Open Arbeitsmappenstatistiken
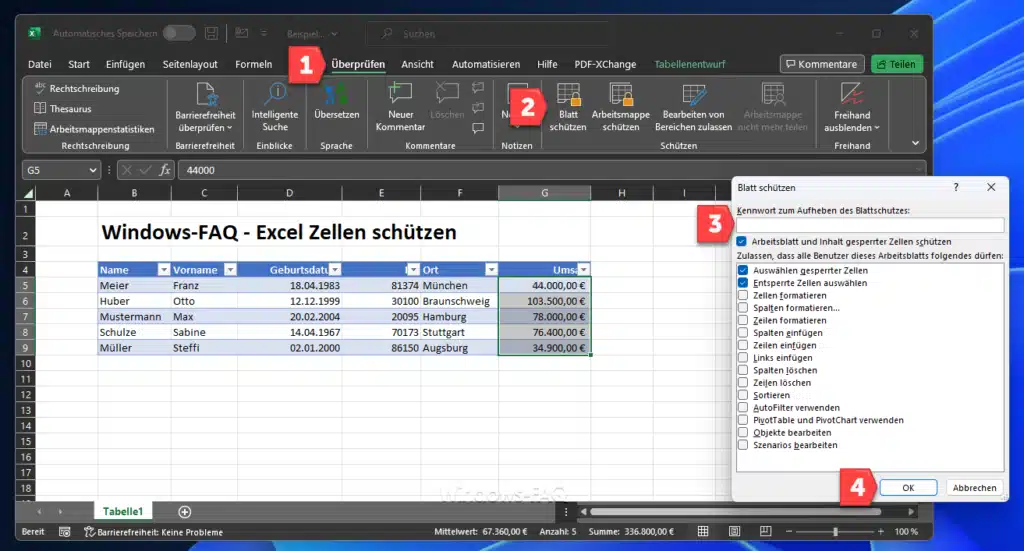 click(x=94, y=129)
